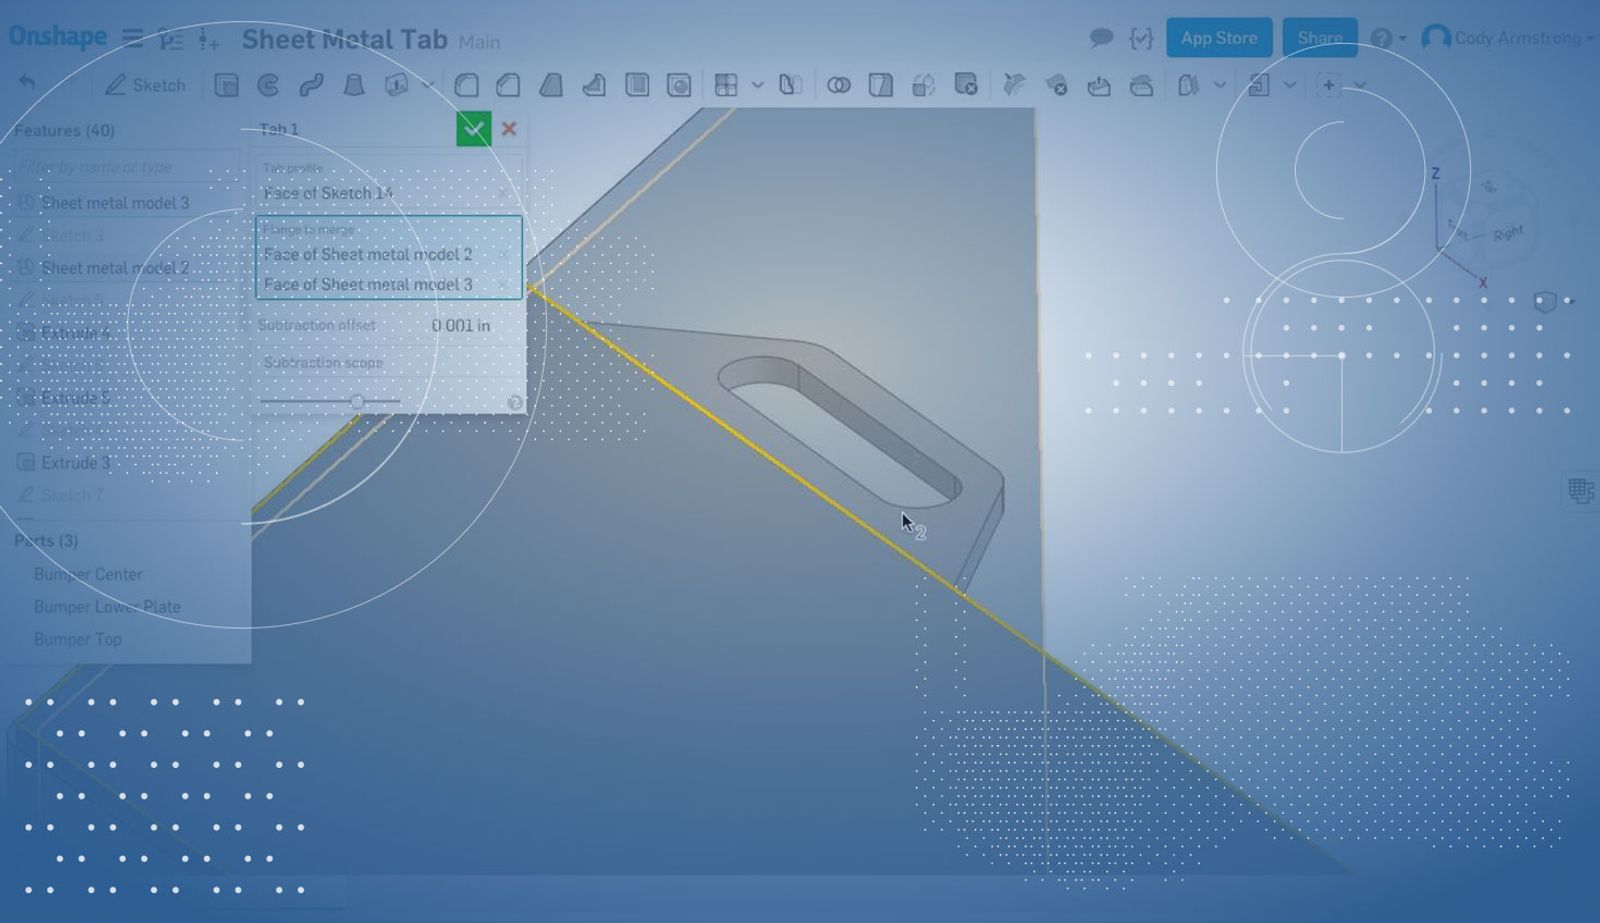Open the help menu dropdown
This screenshot has width=1600, height=923.
click(1388, 39)
